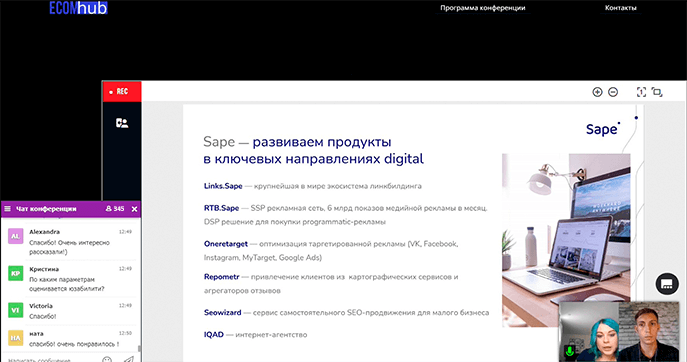Click Links.Sape on the slide
Image resolution: width=687 pixels, height=362 pixels.
(223, 186)
